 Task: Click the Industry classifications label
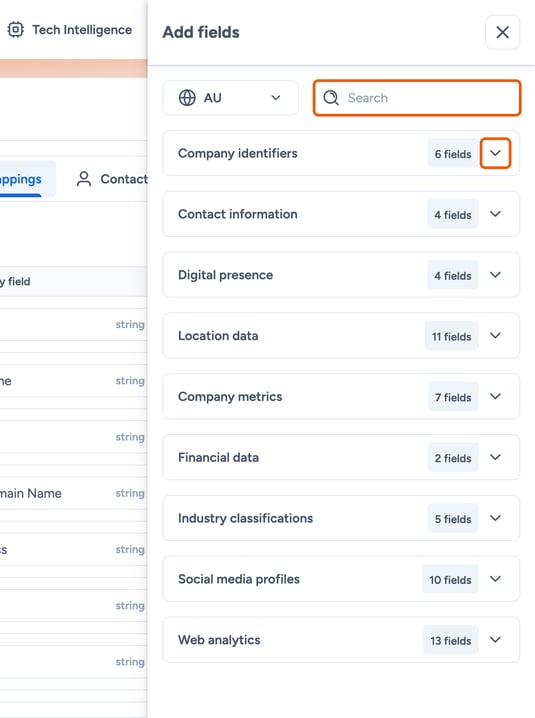click(246, 518)
